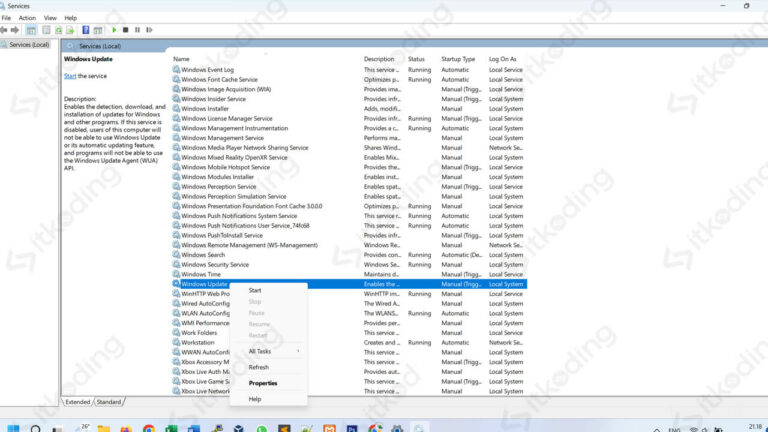Viewport: 768px width, 432px height.
Task: Select Services (Local) in the console tree
Action: [x=29, y=45]
